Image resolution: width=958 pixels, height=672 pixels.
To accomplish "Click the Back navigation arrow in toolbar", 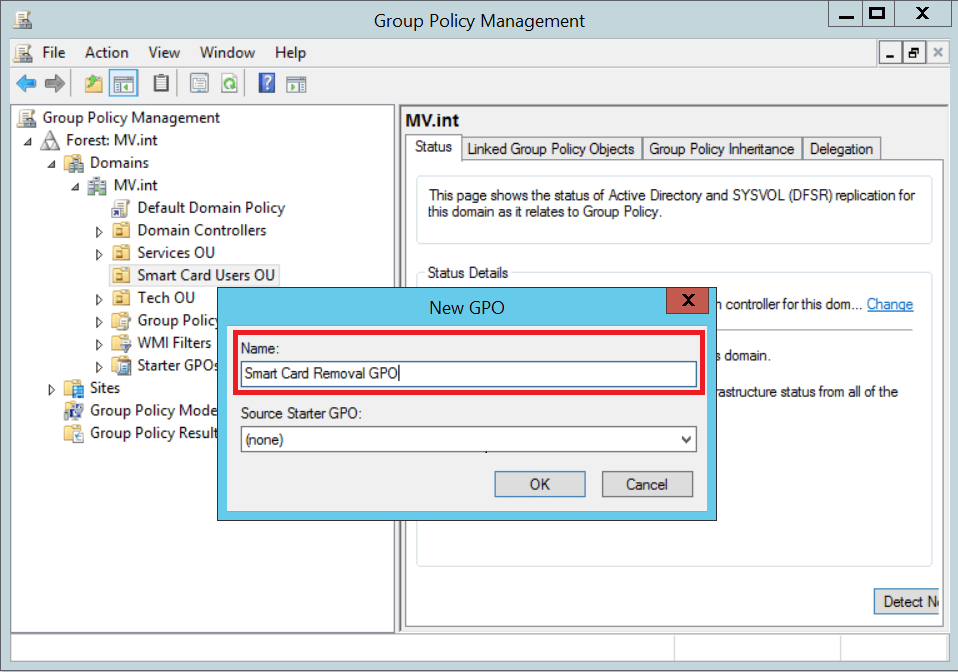I will [x=27, y=83].
